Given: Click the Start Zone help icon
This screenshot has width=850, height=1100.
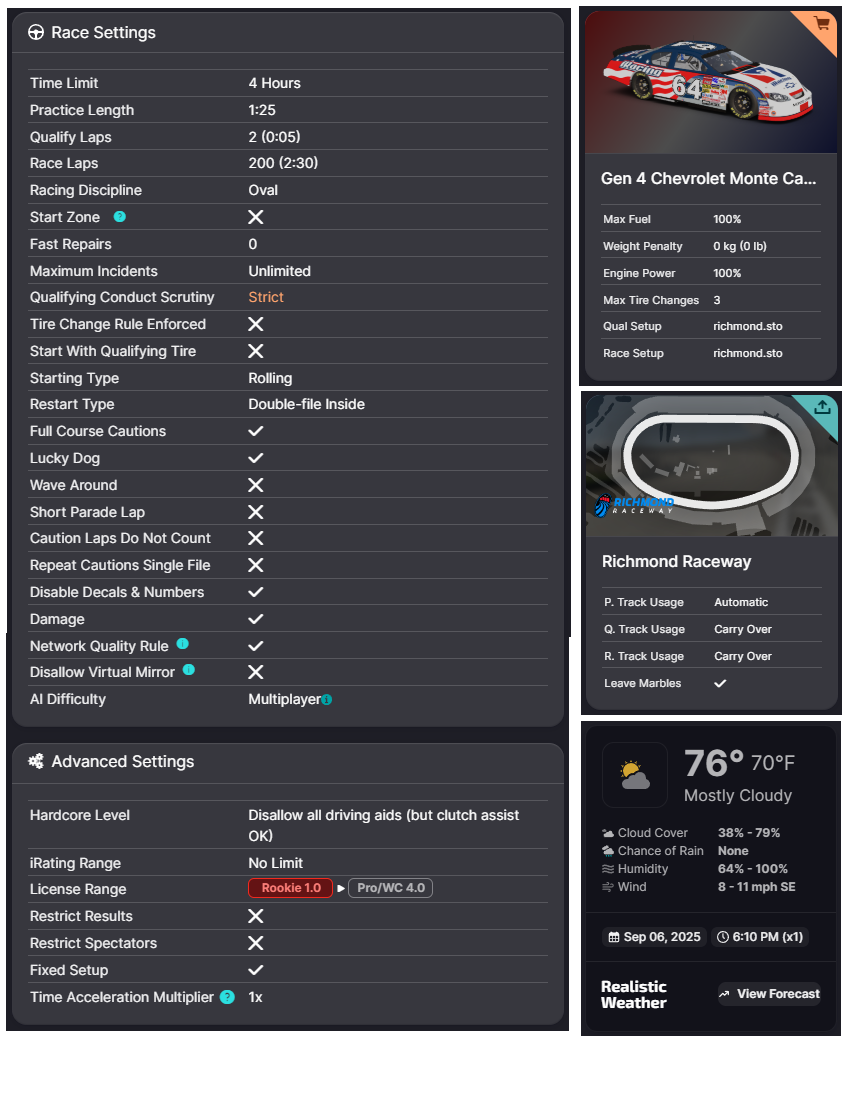Looking at the screenshot, I should click(120, 217).
